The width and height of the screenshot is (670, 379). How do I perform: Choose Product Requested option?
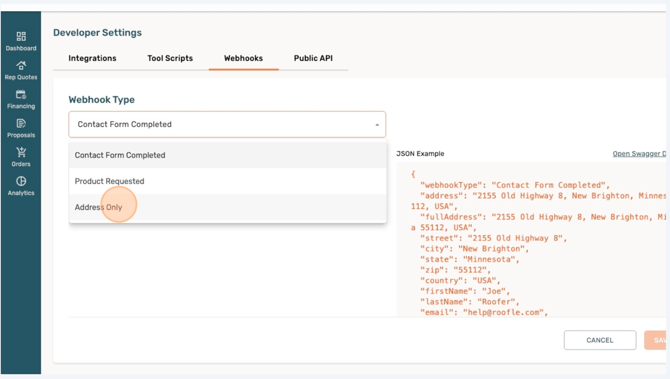(x=227, y=181)
